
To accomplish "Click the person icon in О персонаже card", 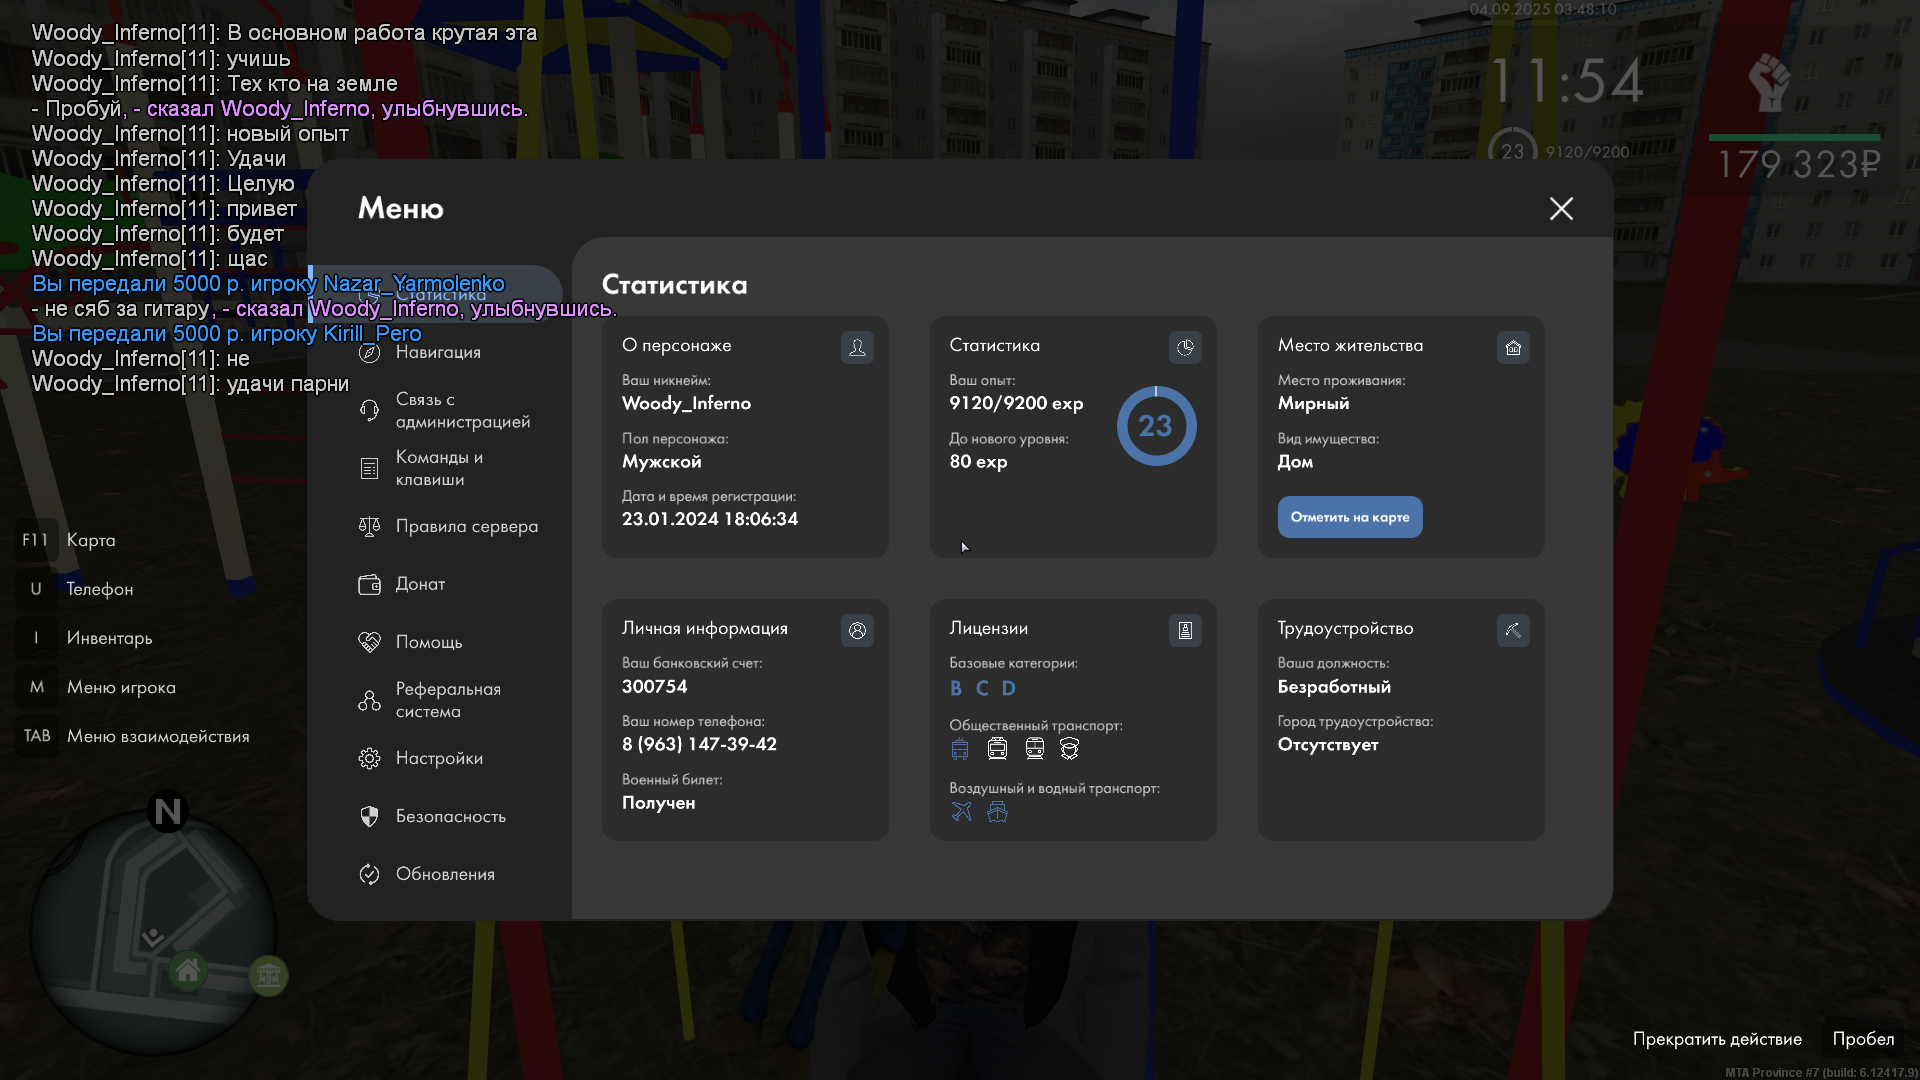I will (857, 348).
